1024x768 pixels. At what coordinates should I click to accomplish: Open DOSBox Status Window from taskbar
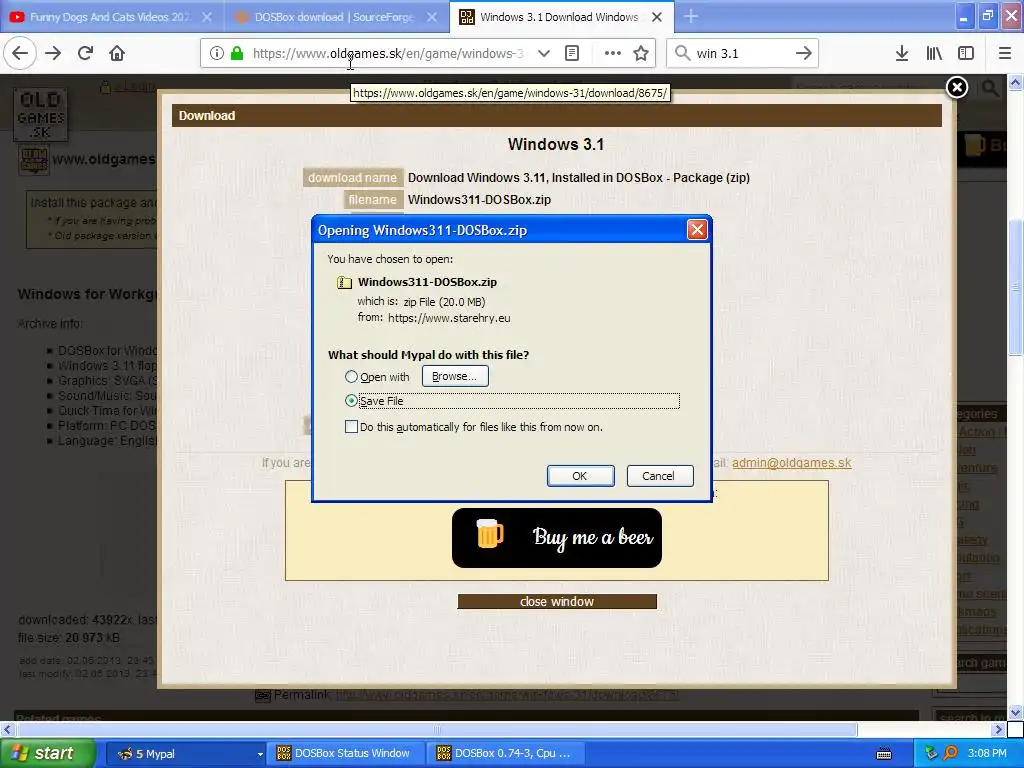pos(346,754)
